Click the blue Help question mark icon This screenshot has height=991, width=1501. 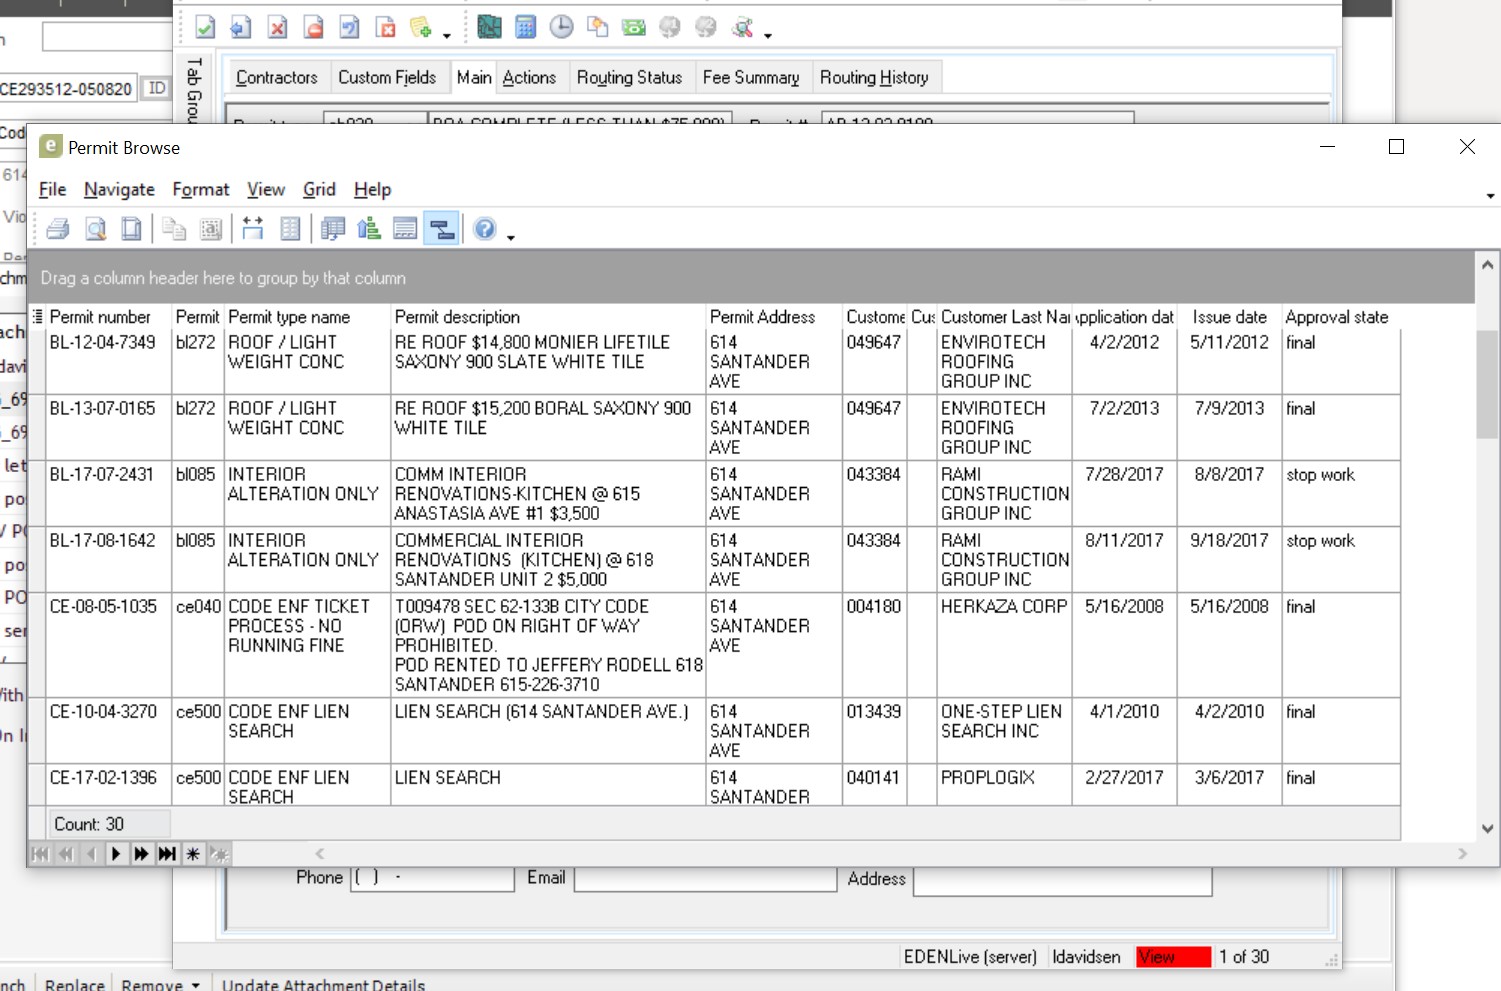tap(485, 229)
